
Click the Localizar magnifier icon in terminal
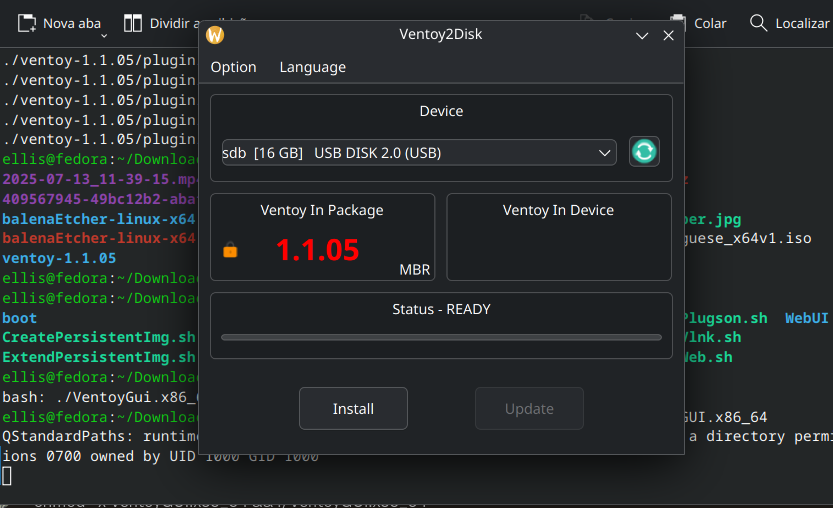(758, 23)
